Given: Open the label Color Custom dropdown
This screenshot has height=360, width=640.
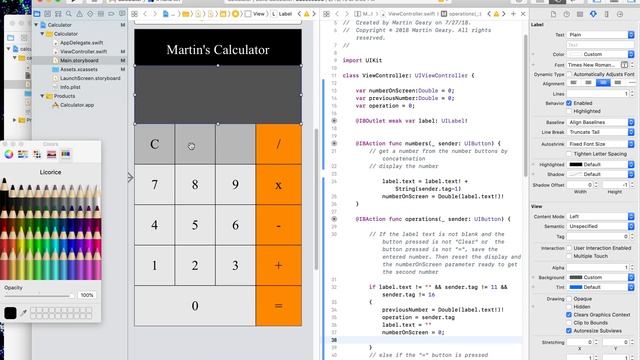Looking at the screenshot, I should (600, 54).
